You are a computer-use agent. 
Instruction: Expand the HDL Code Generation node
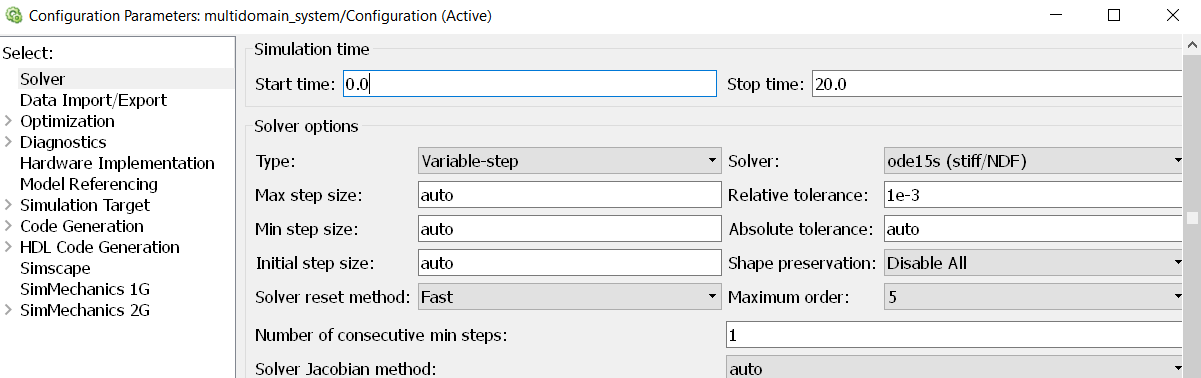pyautogui.click(x=8, y=247)
